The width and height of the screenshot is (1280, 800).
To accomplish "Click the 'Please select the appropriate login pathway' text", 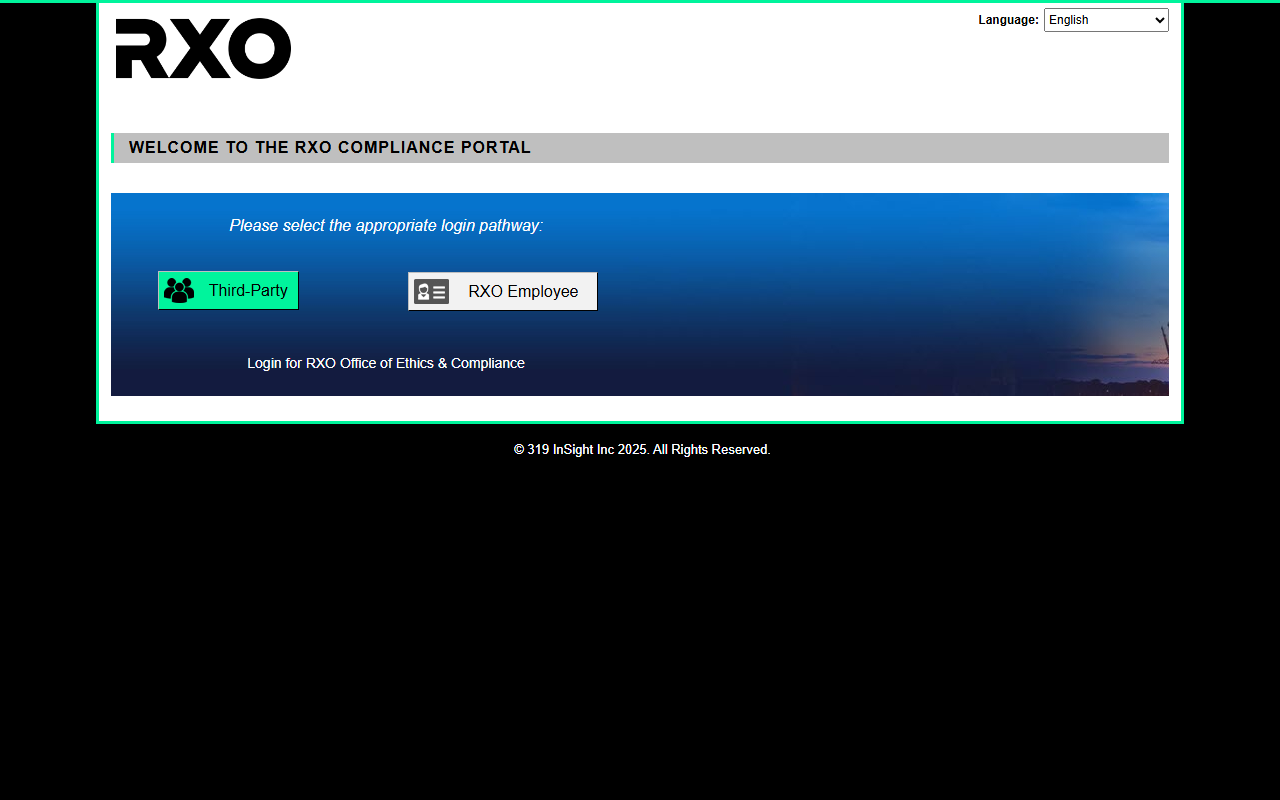I will tap(386, 226).
